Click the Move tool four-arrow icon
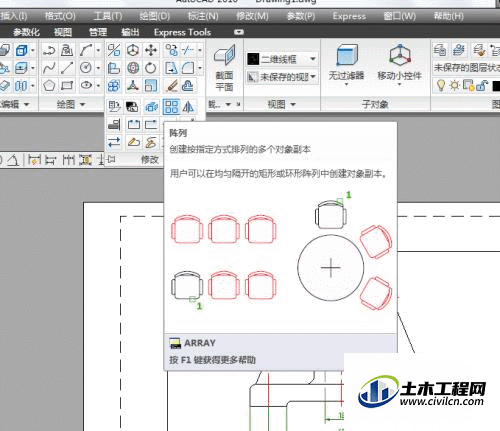 (151, 51)
